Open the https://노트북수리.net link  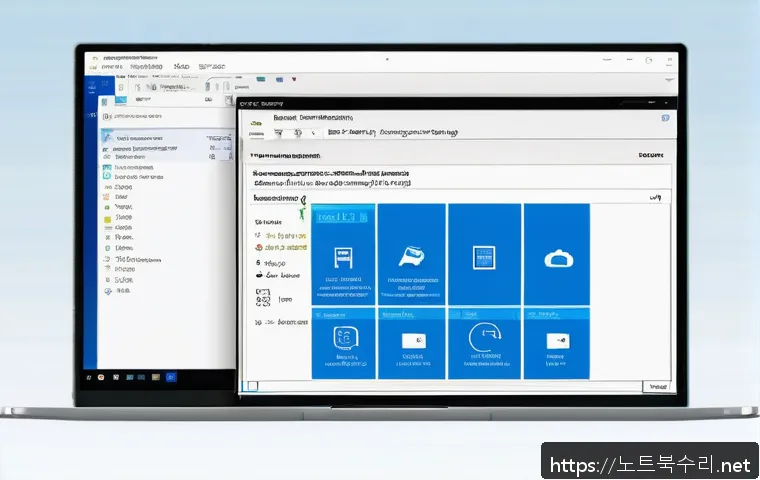coord(646,464)
